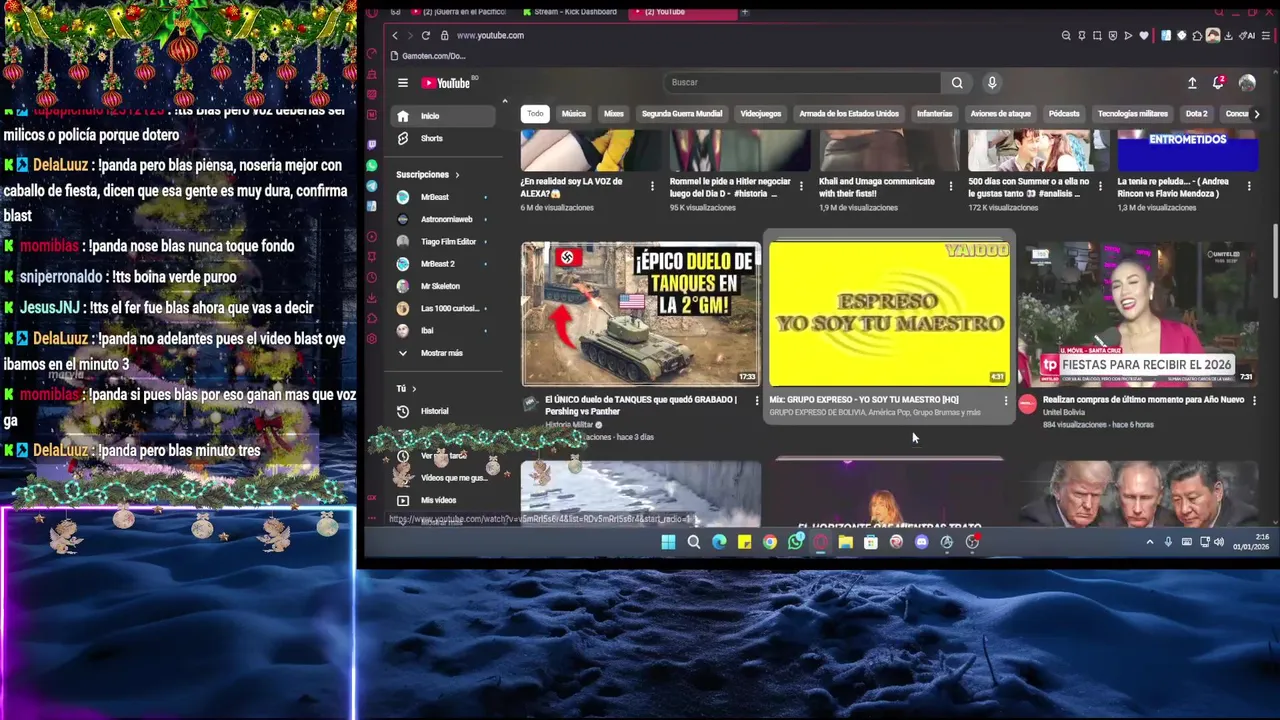Go back using browser back arrow
Image resolution: width=1280 pixels, height=720 pixels.
pyautogui.click(x=394, y=35)
